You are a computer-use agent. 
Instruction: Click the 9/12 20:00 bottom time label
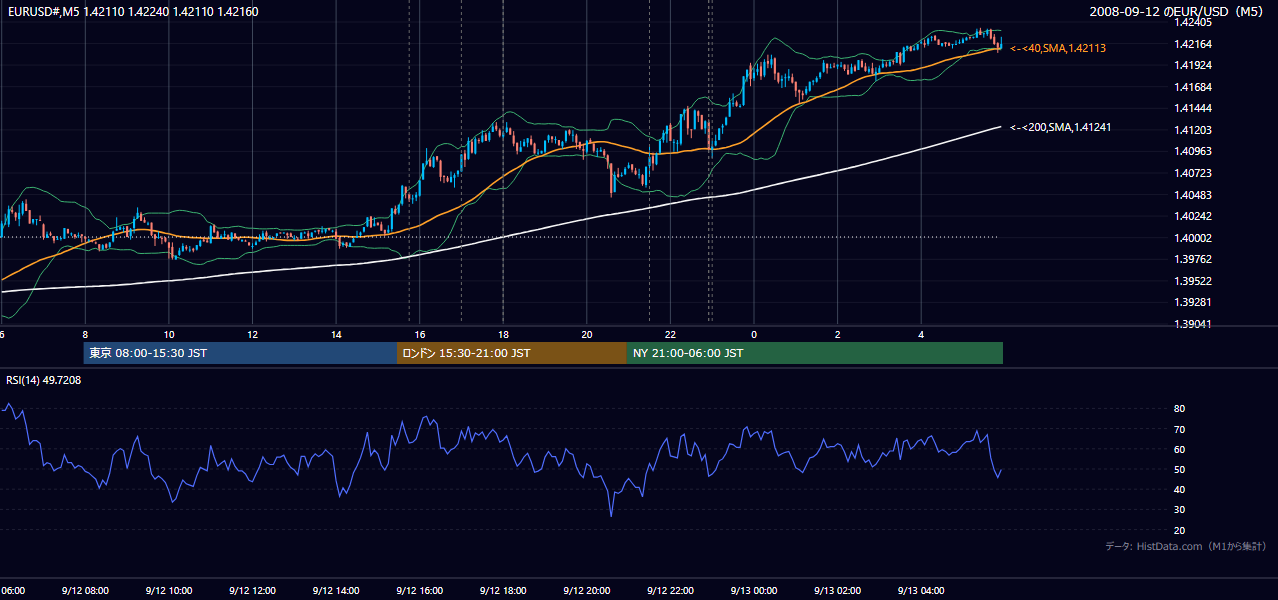coord(587,591)
